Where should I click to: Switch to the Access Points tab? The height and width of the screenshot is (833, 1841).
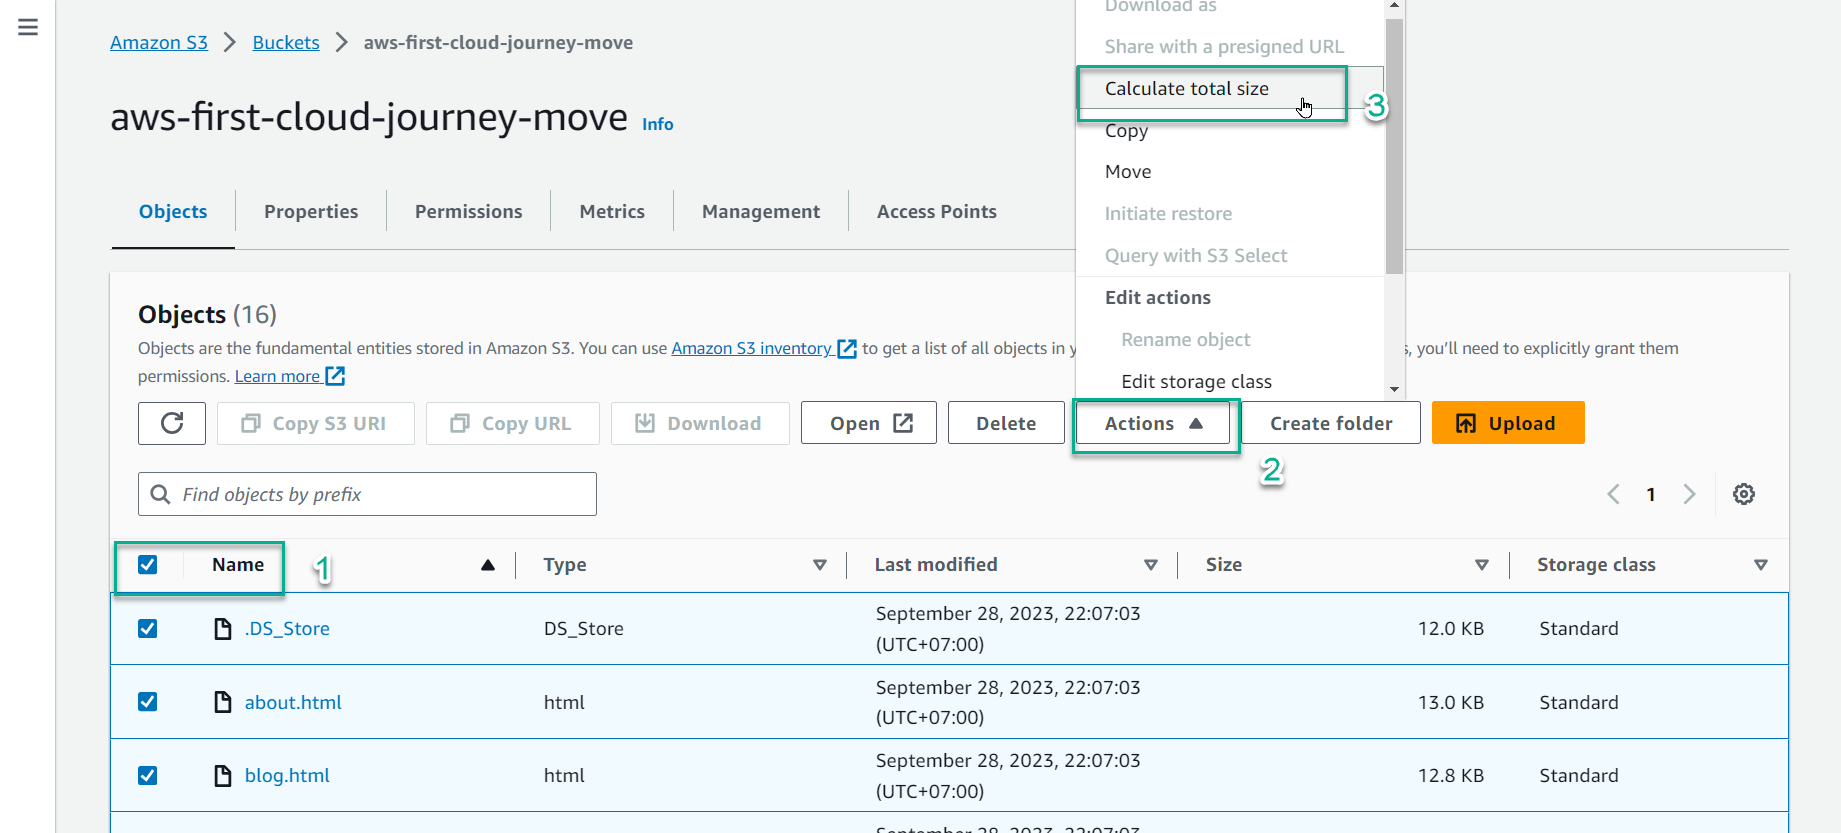(x=937, y=211)
